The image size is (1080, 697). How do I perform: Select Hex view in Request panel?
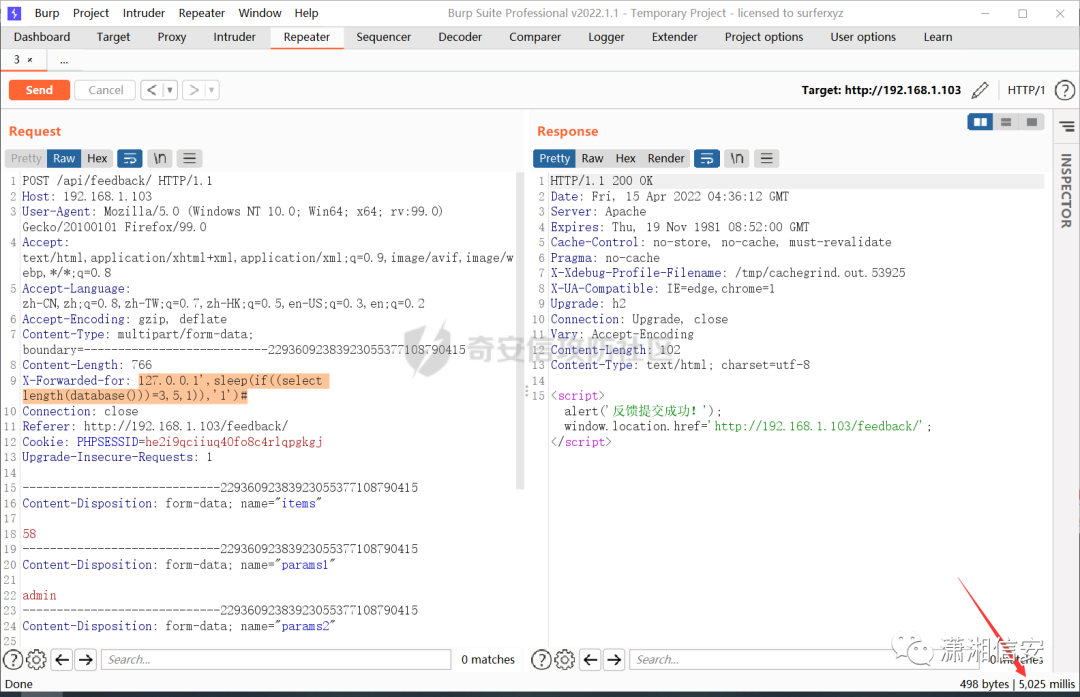tap(97, 158)
